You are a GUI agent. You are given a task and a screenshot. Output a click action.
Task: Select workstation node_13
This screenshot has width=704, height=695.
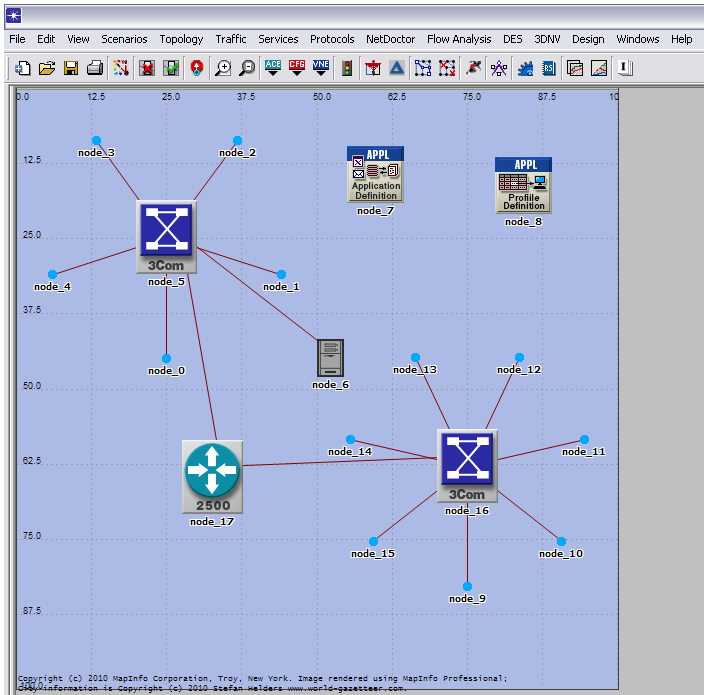415,357
